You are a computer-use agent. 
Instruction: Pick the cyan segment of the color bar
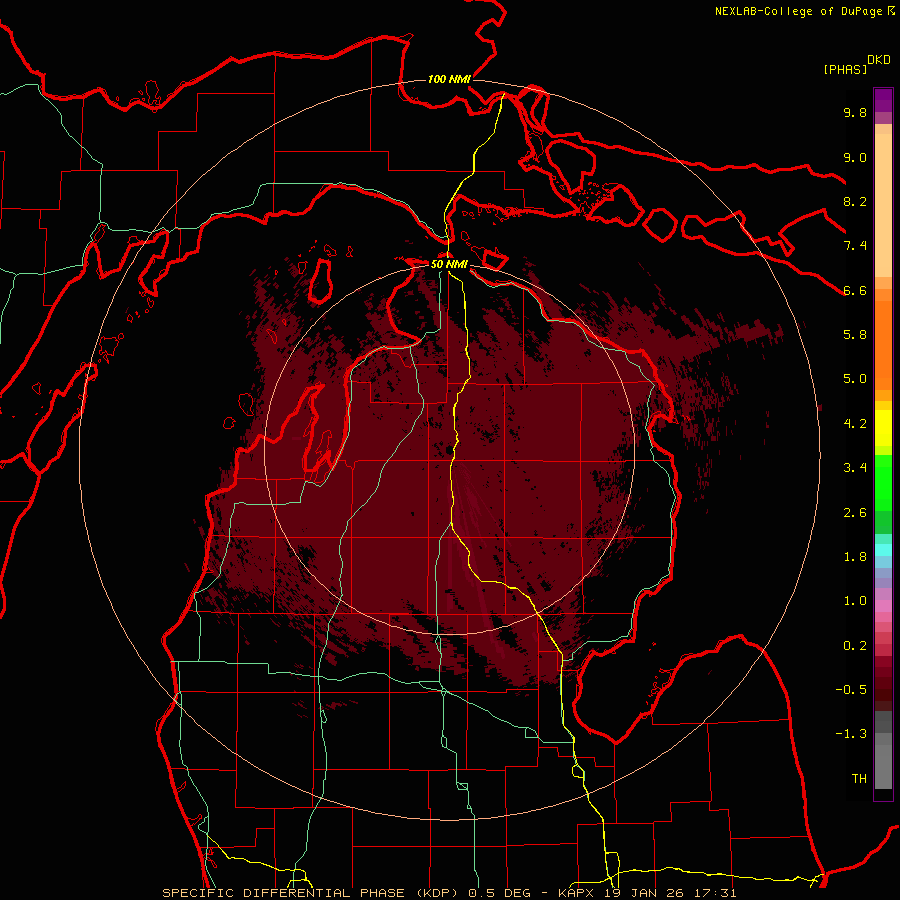883,549
